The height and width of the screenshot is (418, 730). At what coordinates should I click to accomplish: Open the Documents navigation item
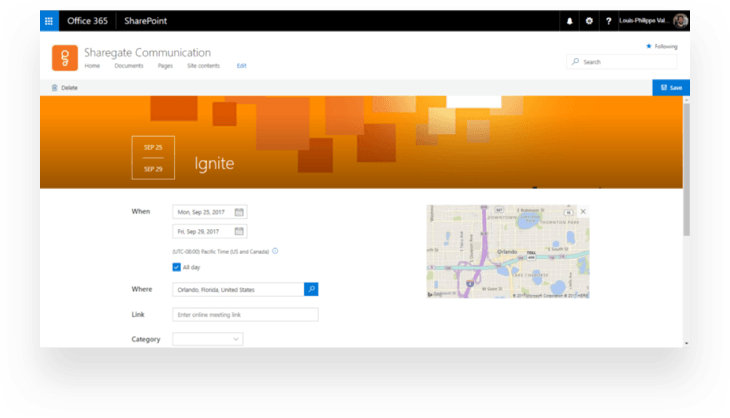coord(129,66)
